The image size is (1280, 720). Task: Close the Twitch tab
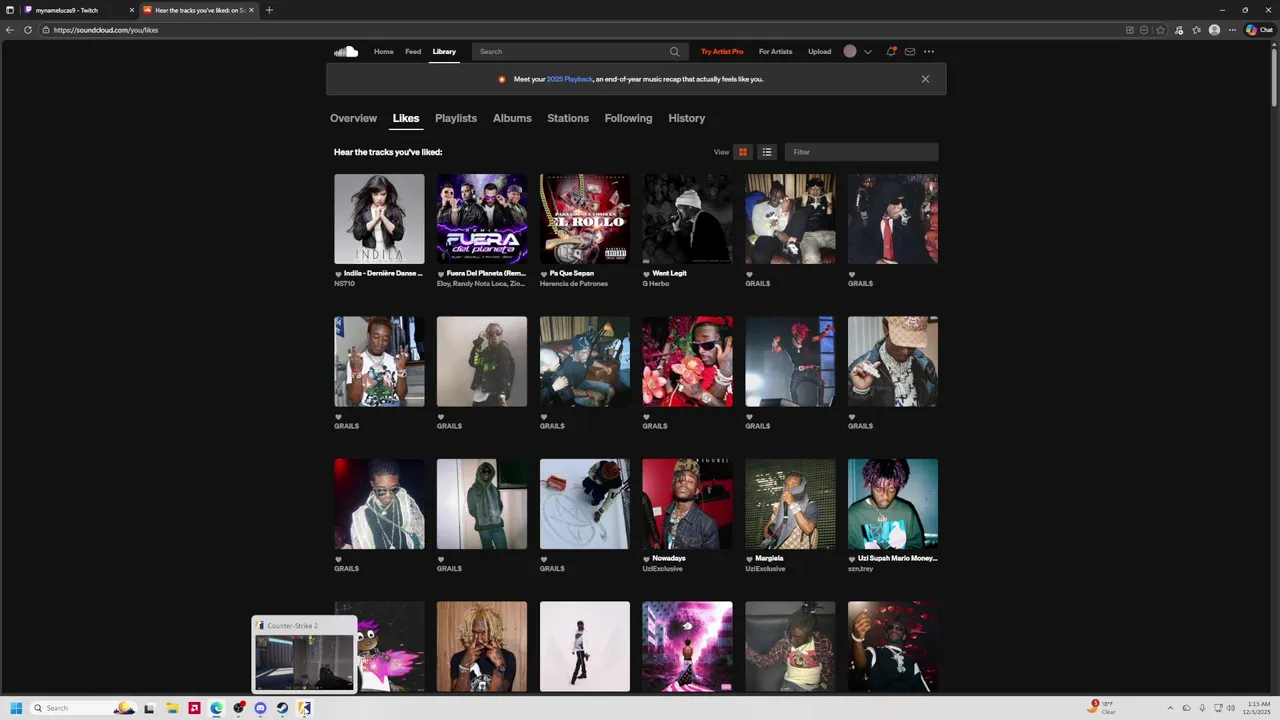click(x=131, y=10)
